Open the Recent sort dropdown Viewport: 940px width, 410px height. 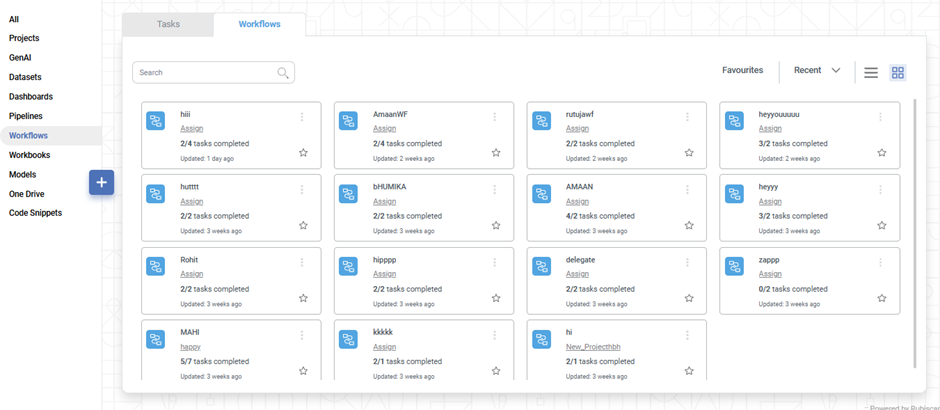click(x=817, y=71)
